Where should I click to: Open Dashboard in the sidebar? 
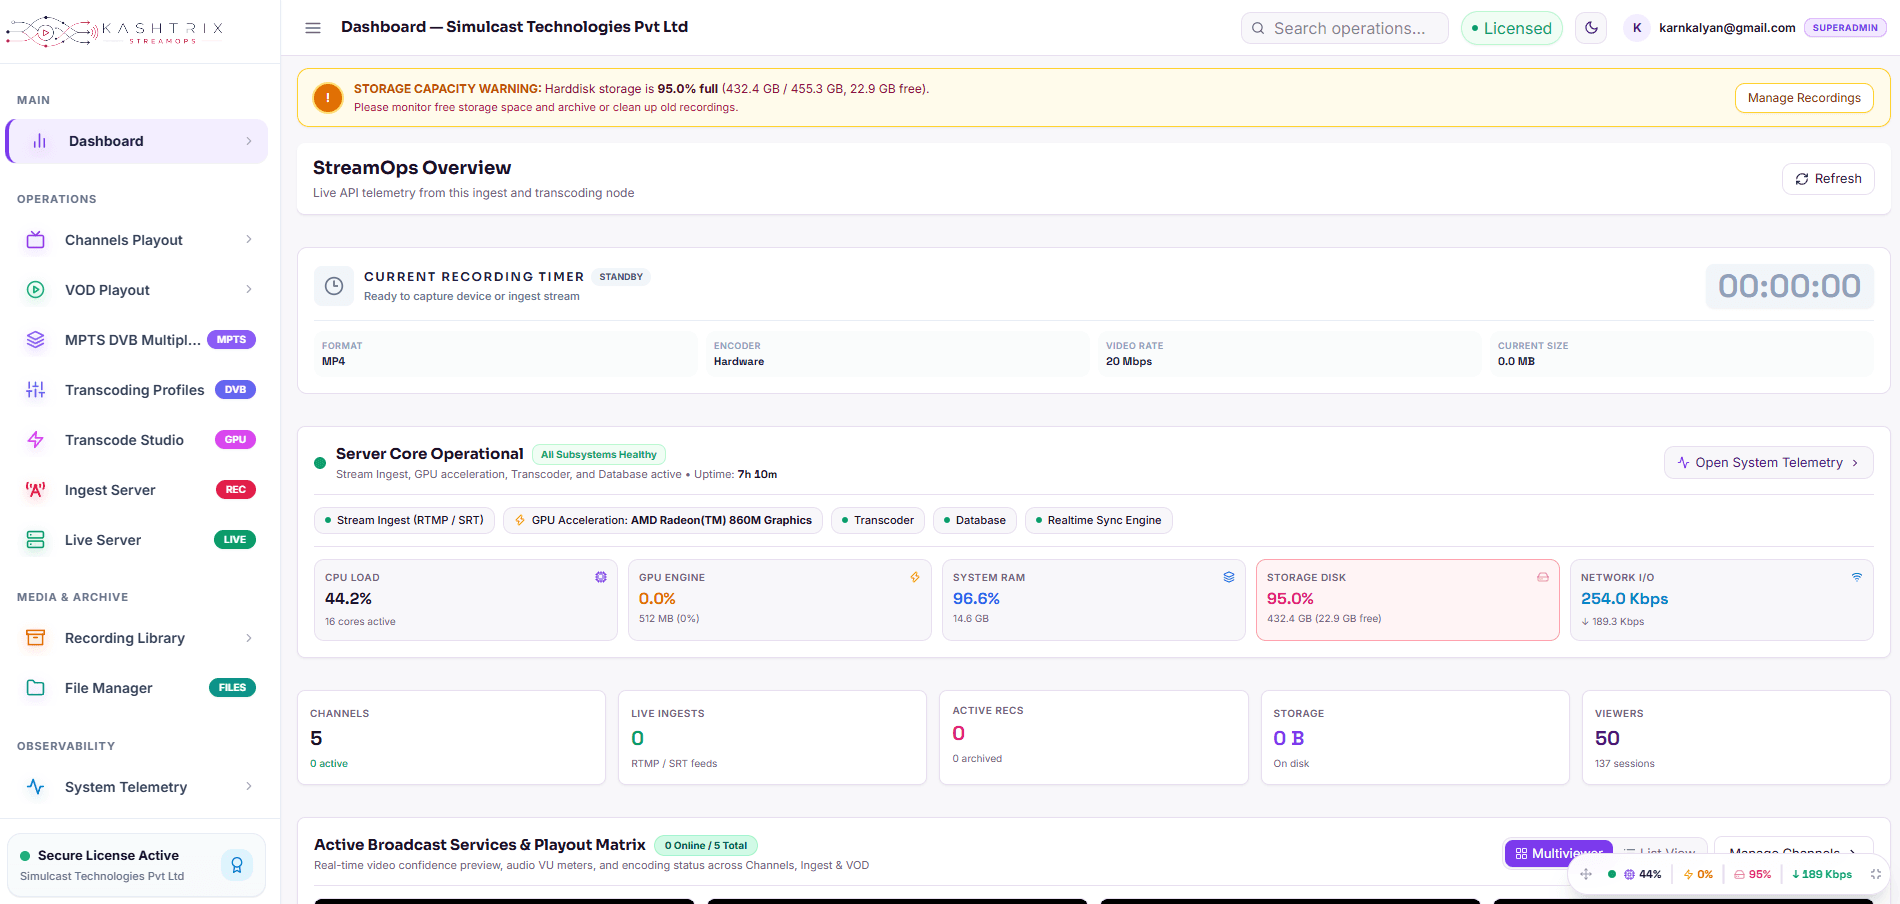click(x=137, y=141)
